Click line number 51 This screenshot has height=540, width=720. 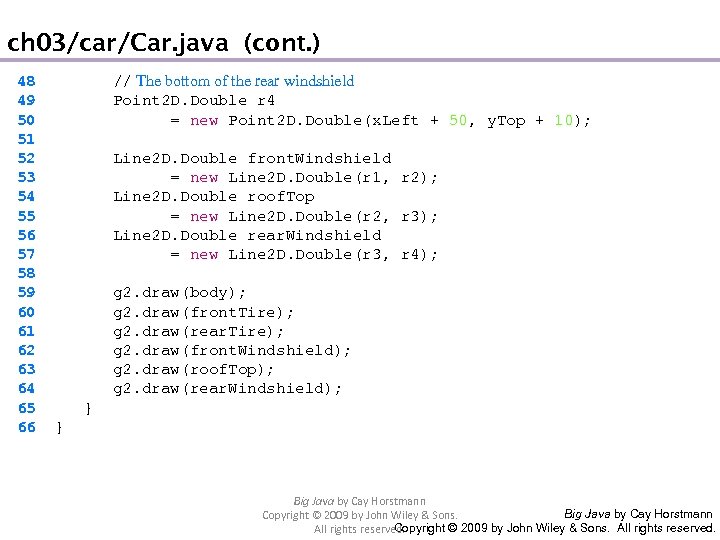[x=26, y=139]
